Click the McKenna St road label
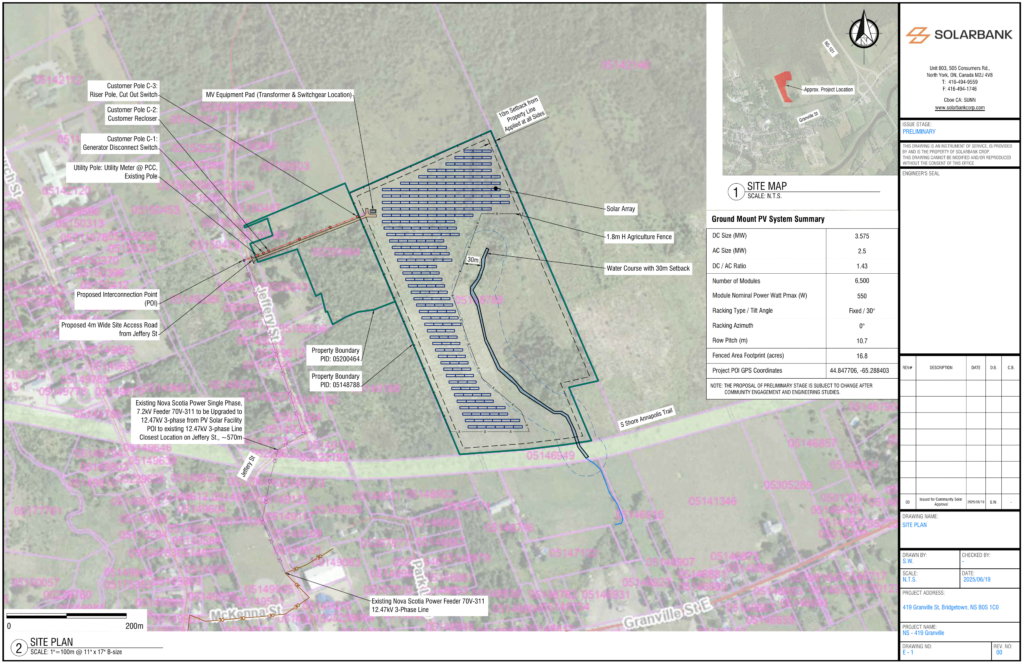This screenshot has width=1024, height=663. coord(246,613)
